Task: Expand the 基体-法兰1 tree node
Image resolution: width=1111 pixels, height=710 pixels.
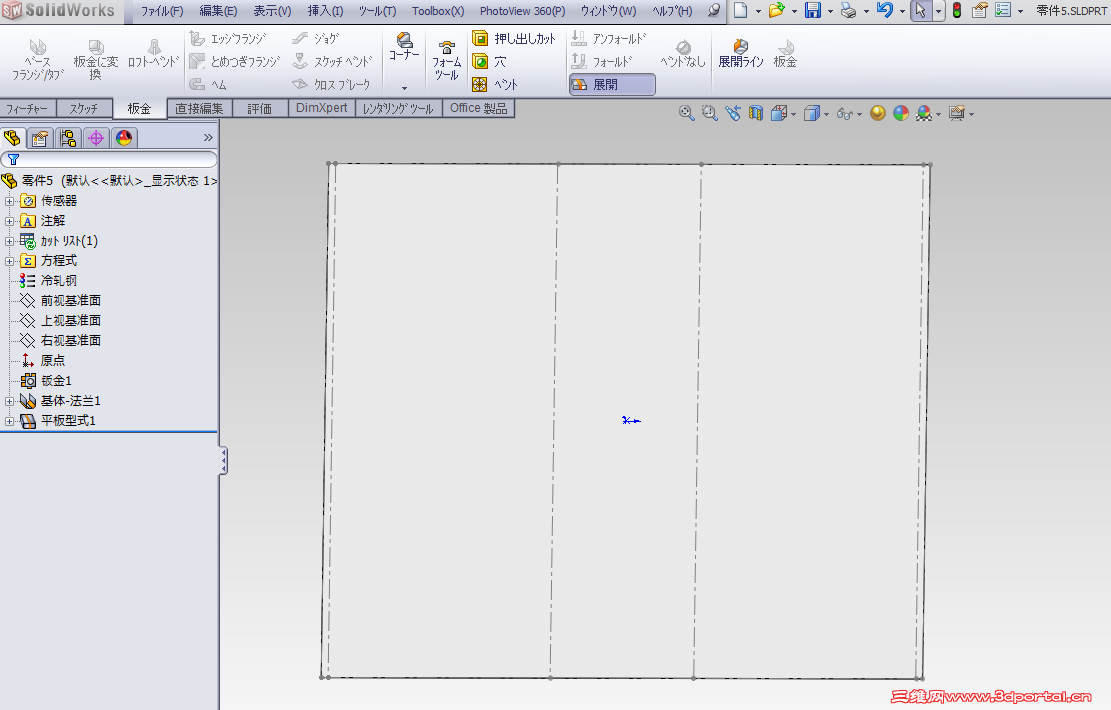Action: tap(9, 401)
